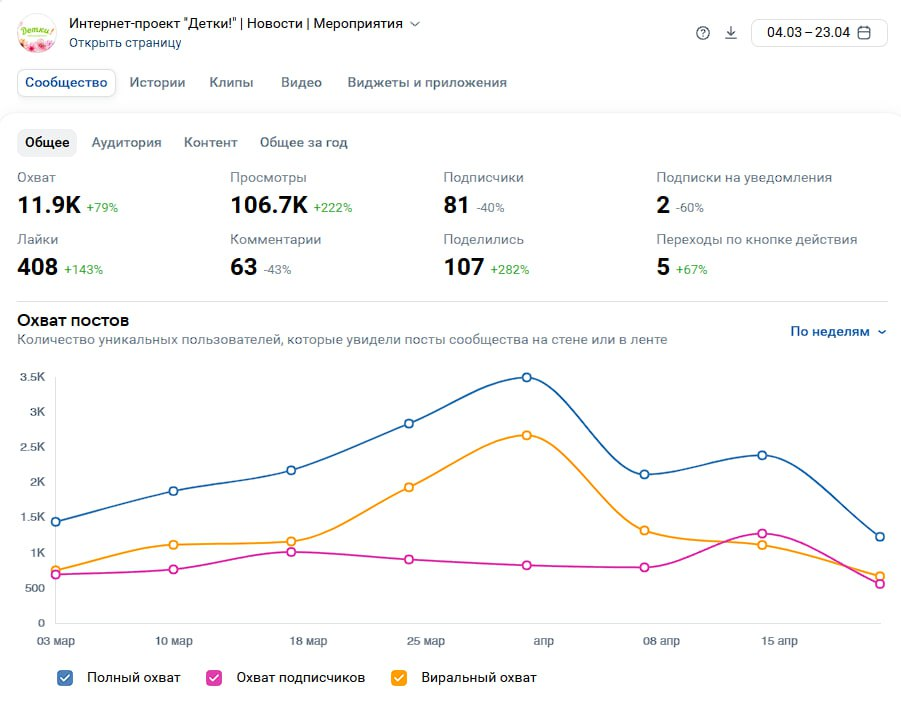The width and height of the screenshot is (901, 703).
Task: Open the calendar icon in date range
Action: click(864, 33)
